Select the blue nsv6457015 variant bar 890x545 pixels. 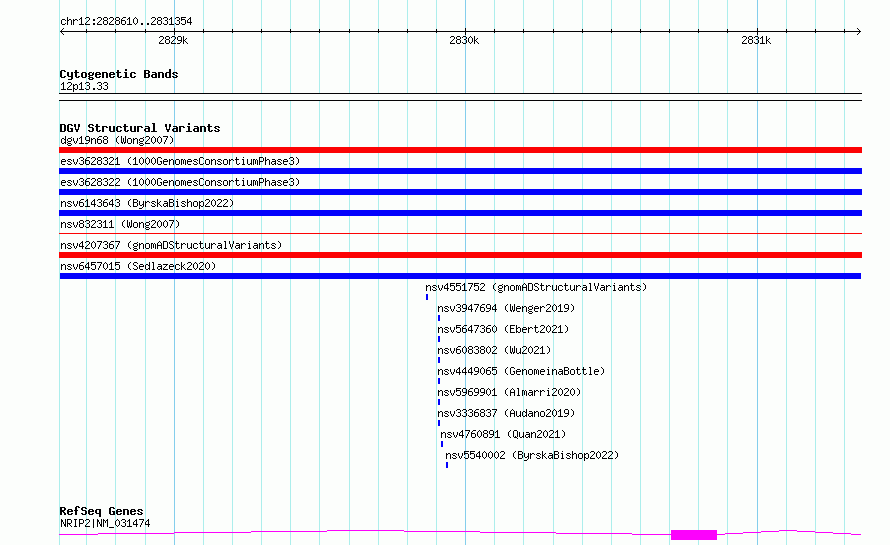pos(460,276)
